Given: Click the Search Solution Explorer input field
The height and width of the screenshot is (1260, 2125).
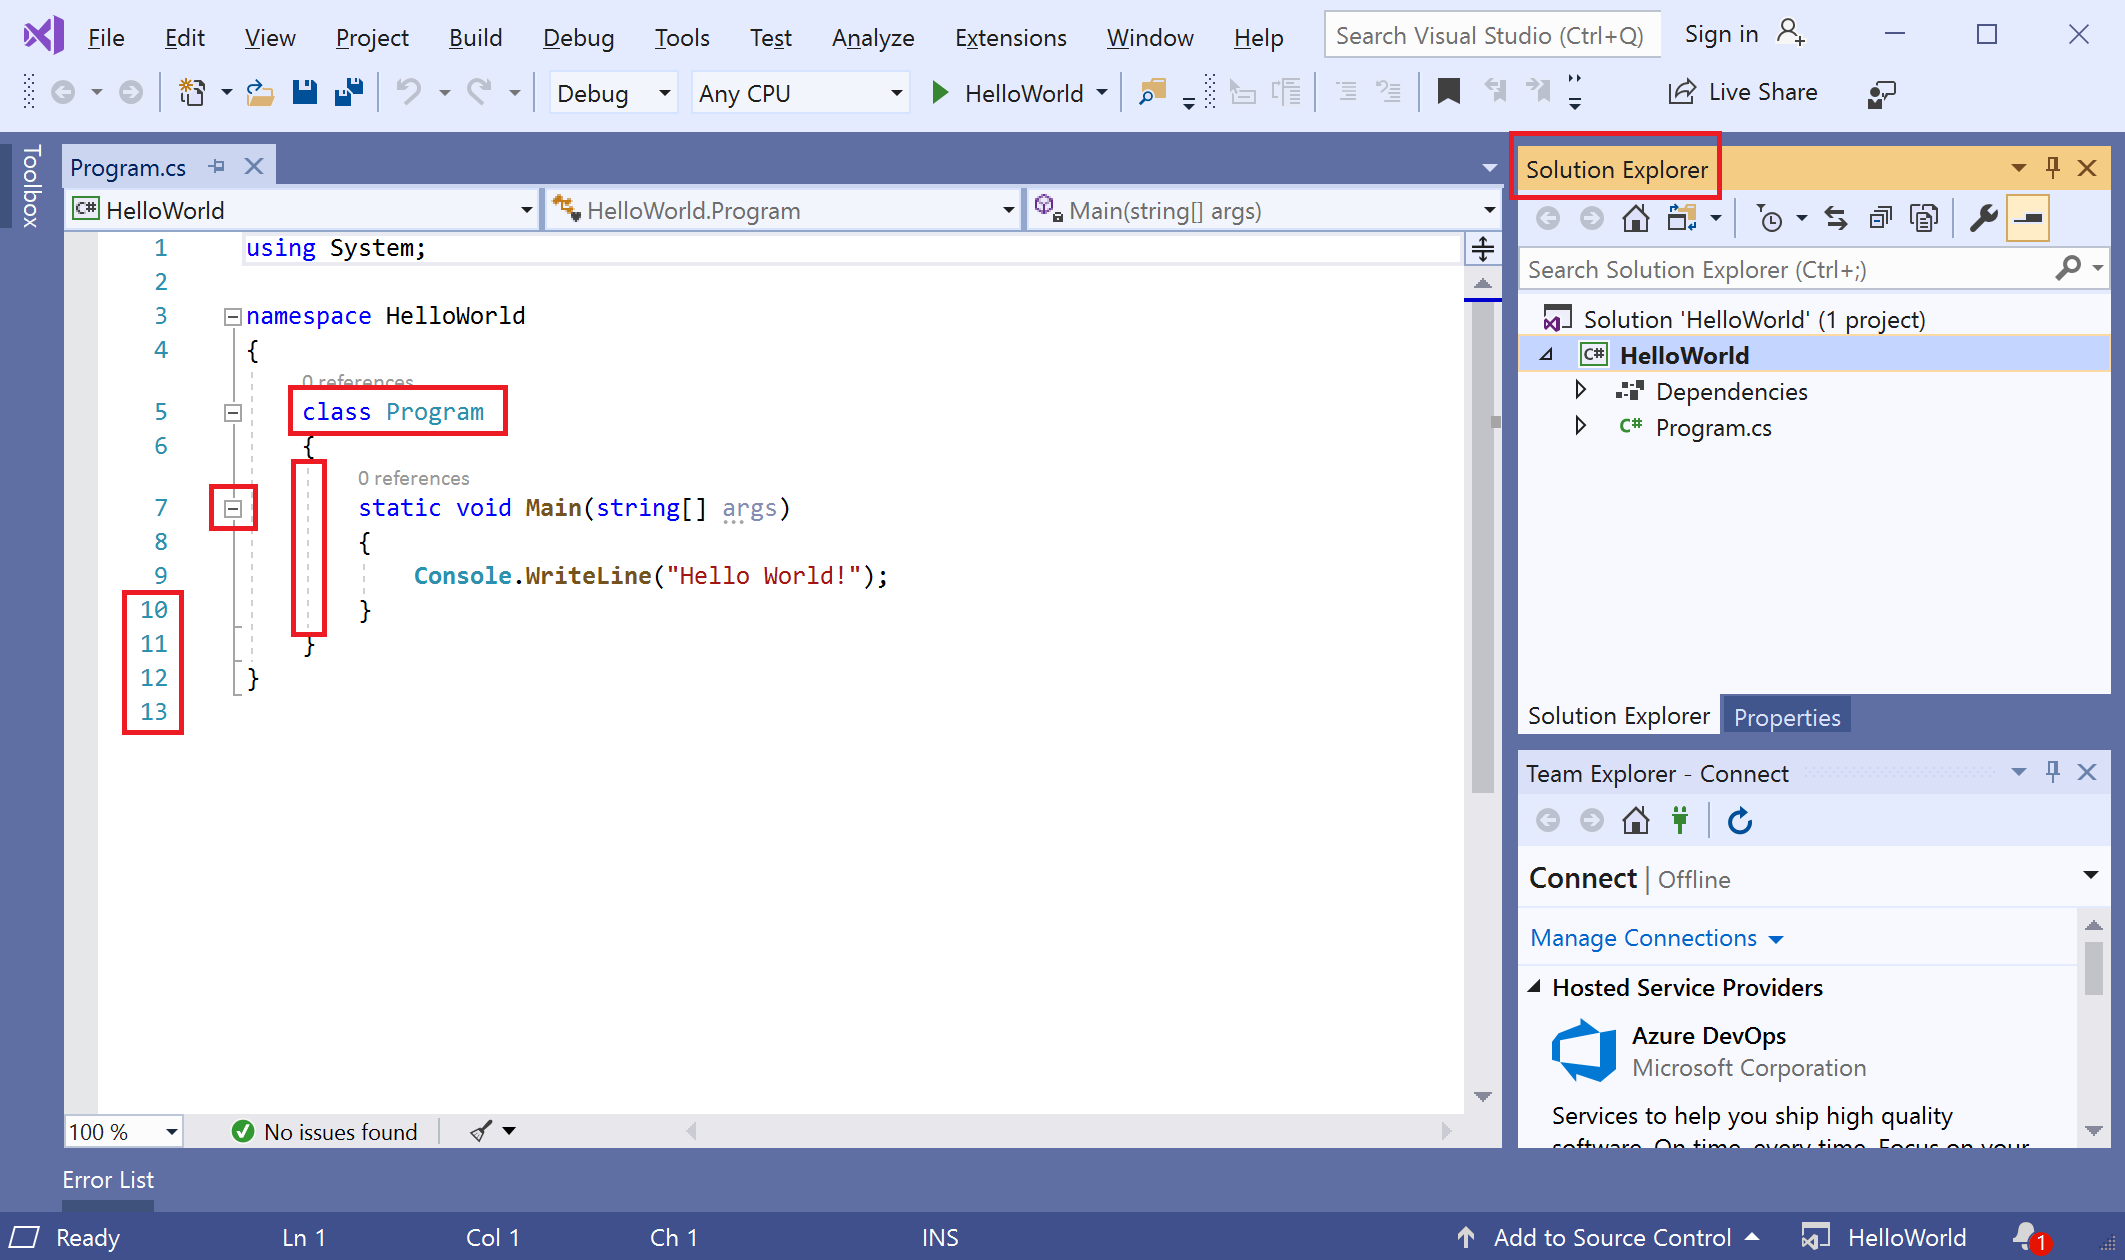Looking at the screenshot, I should click(1785, 268).
